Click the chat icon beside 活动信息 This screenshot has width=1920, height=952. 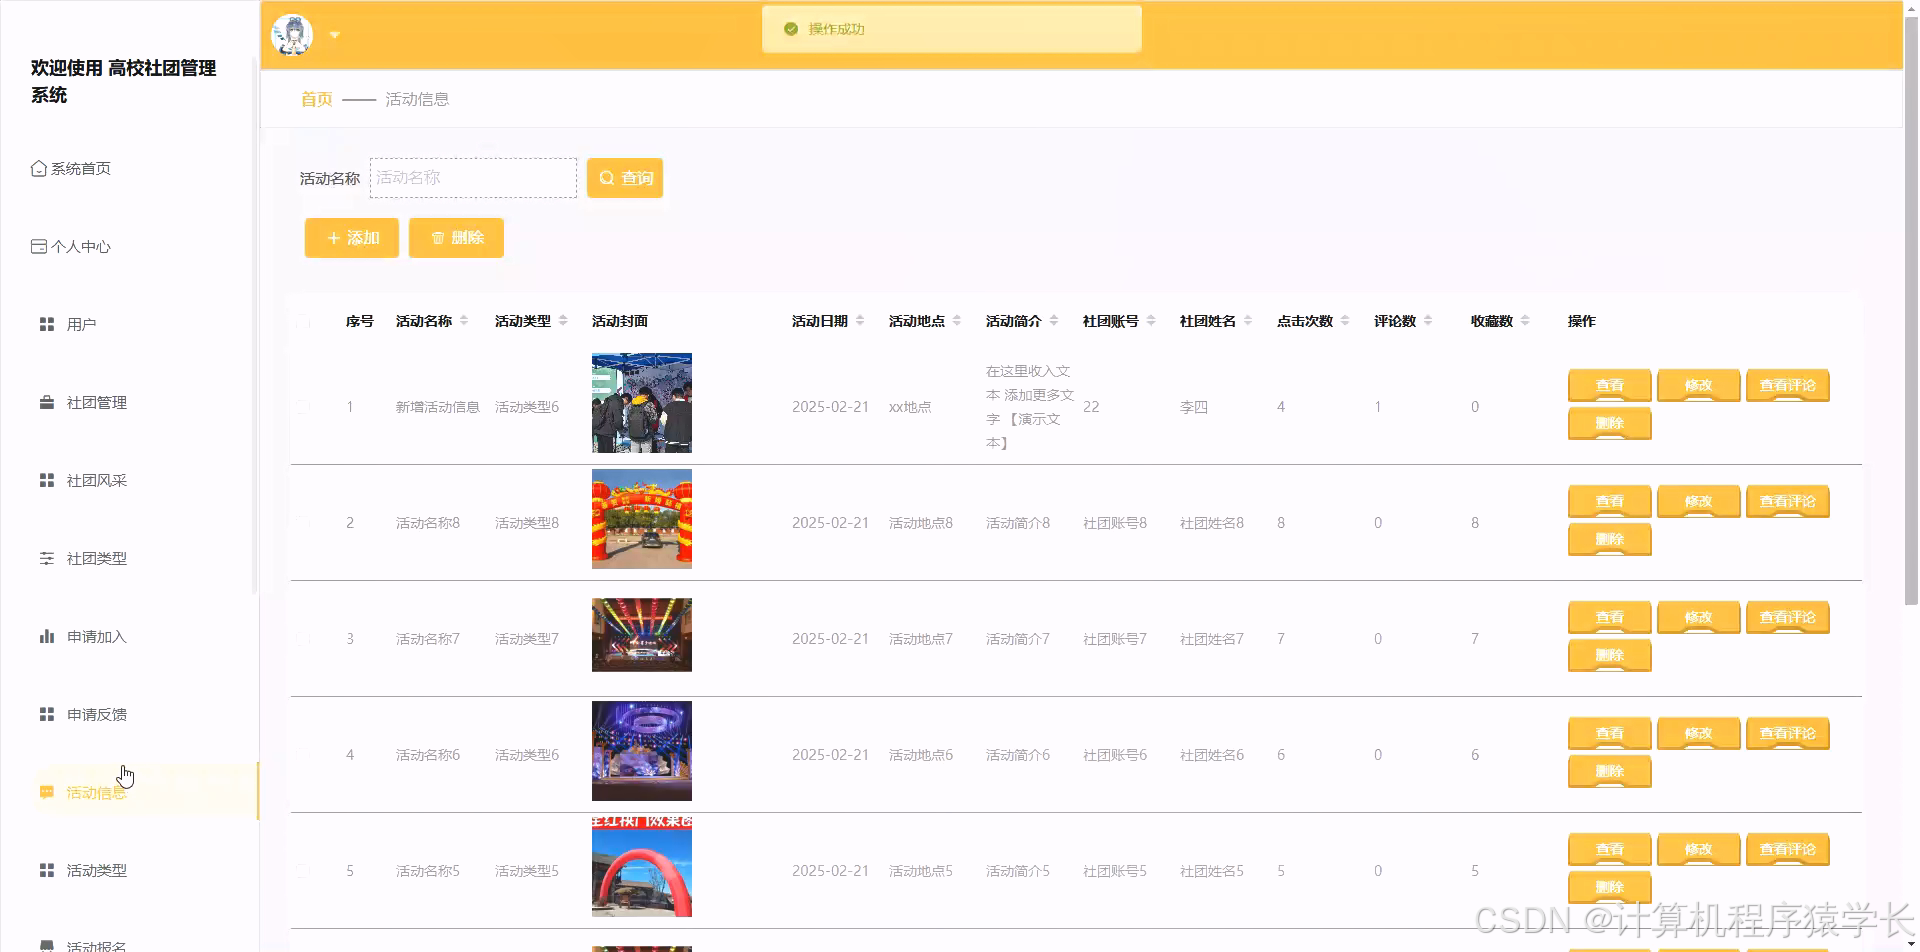click(x=47, y=792)
